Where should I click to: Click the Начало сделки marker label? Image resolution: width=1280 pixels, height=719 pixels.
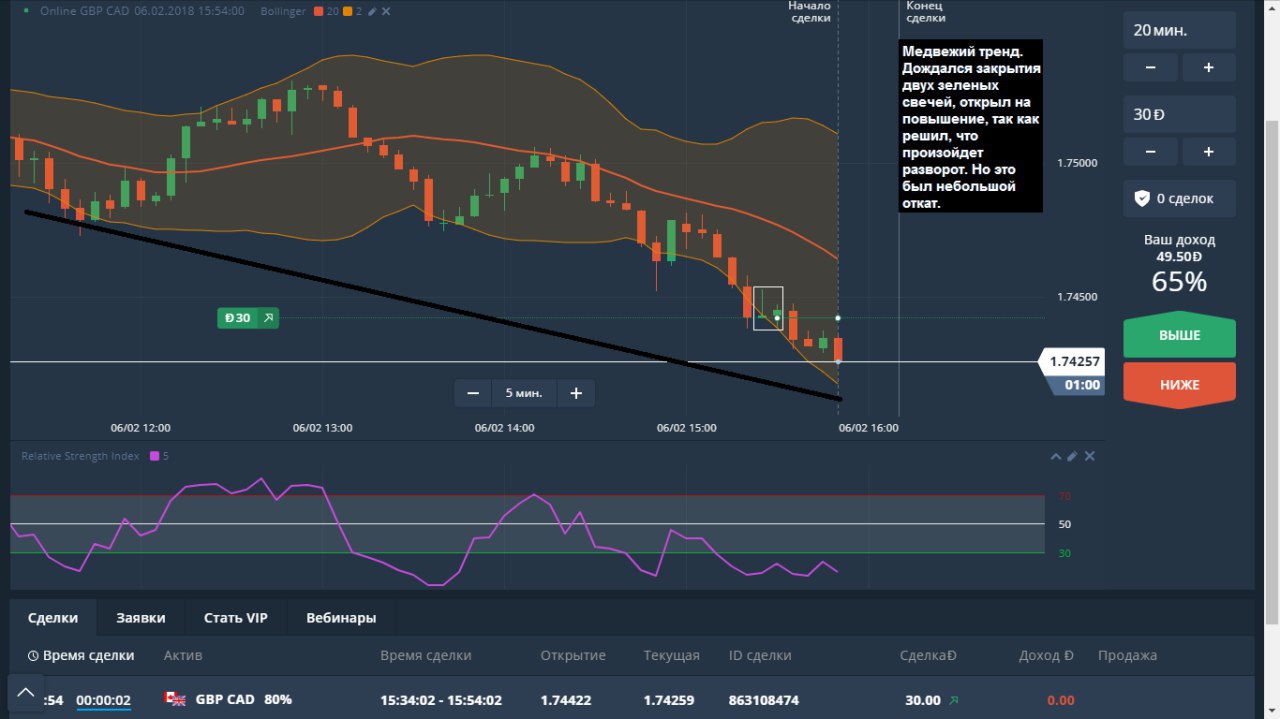point(810,12)
